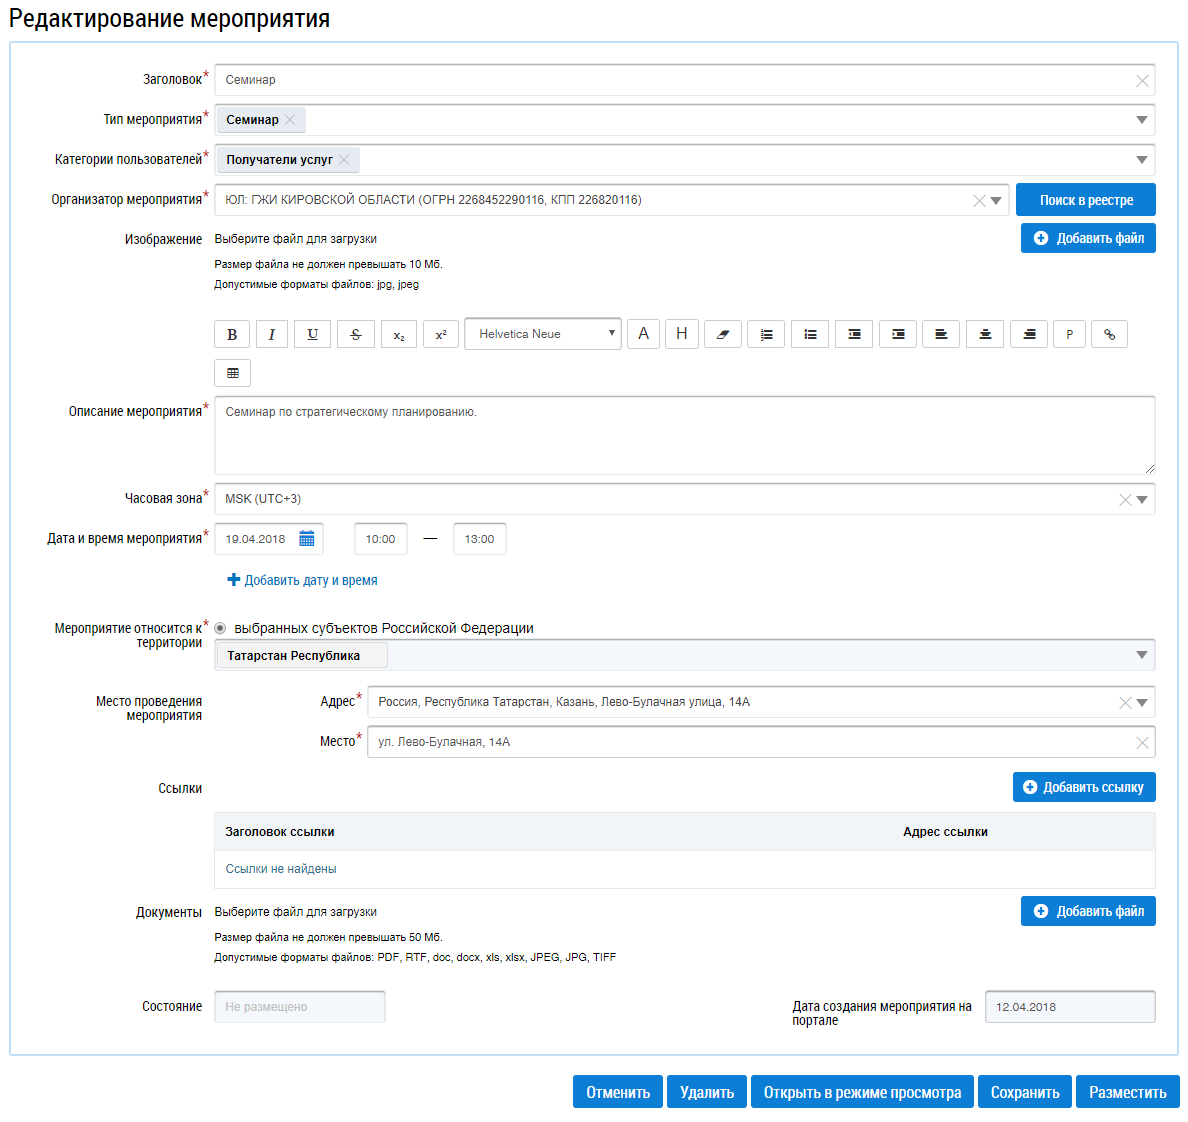Screen dimensions: 1188x1122
Task: Toggle bold formatting in description editor
Action: (x=232, y=334)
